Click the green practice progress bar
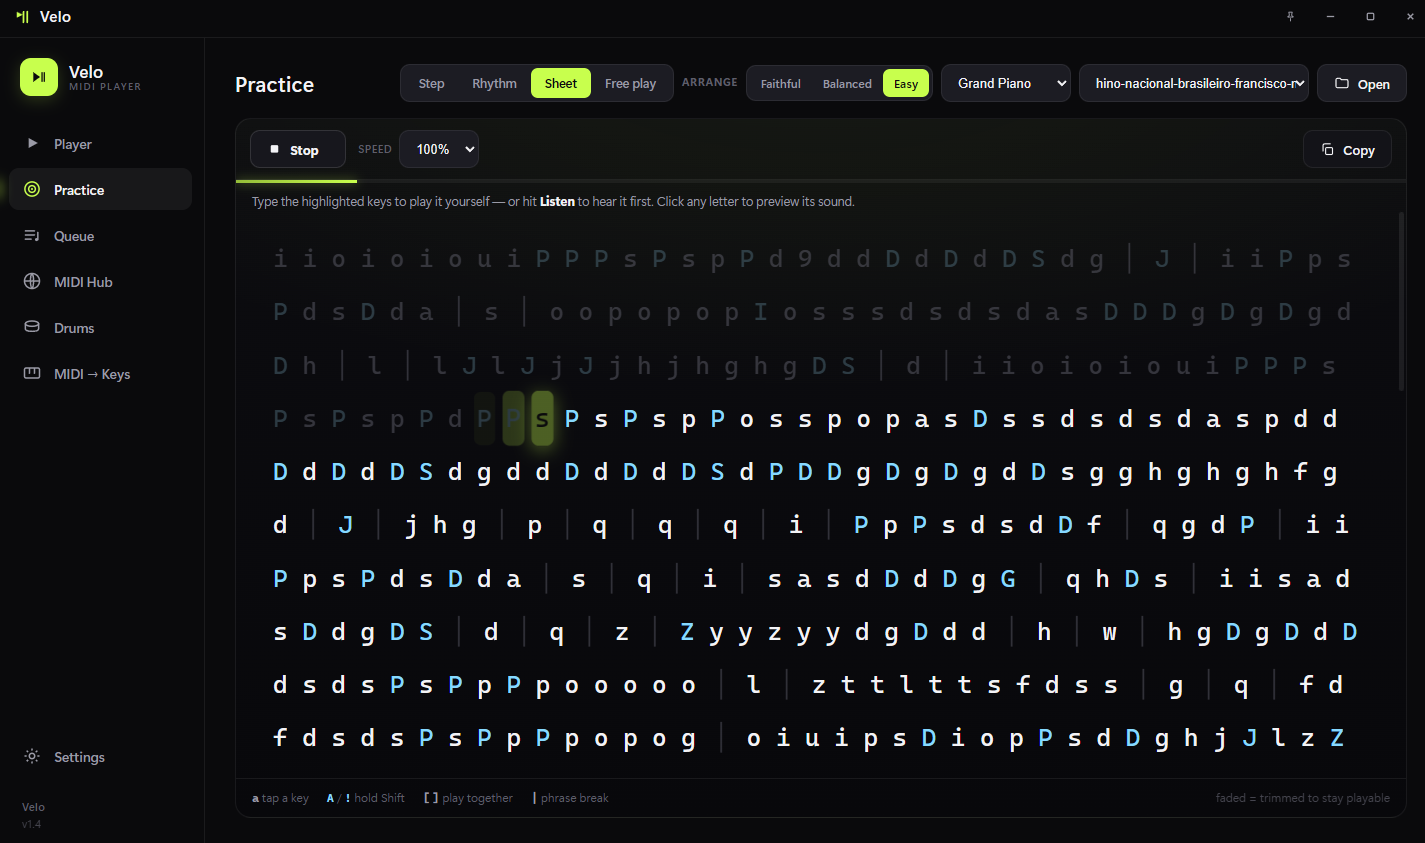This screenshot has height=843, width=1425. tap(296, 181)
